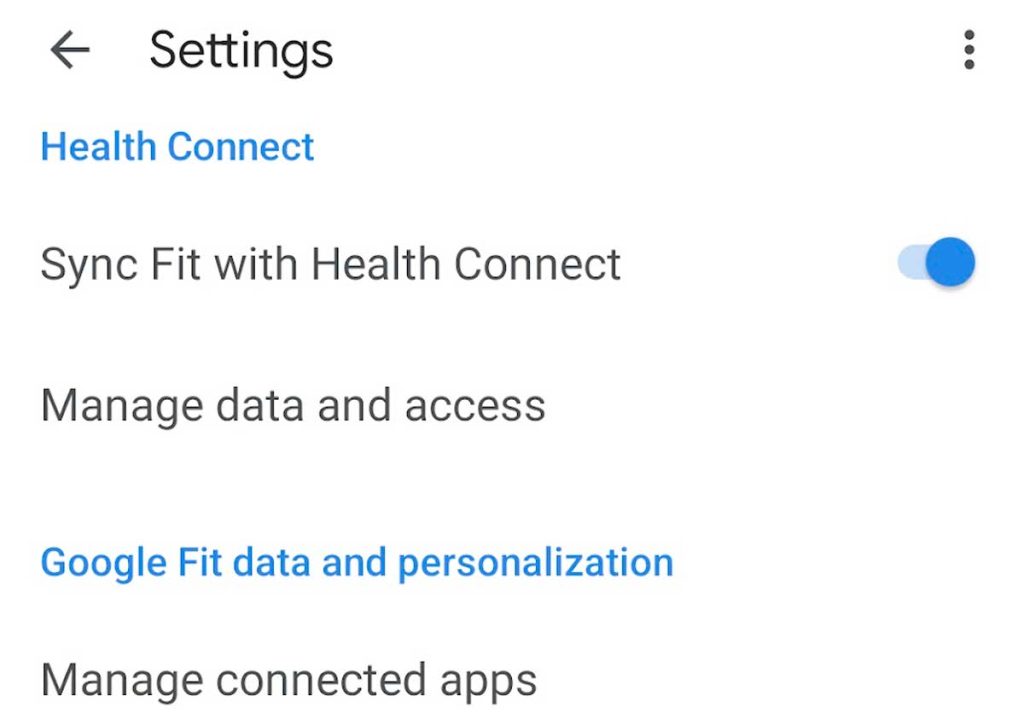1024x719 pixels.
Task: Toggle the Sync Fit with Health Connect switch
Action: 936,264
